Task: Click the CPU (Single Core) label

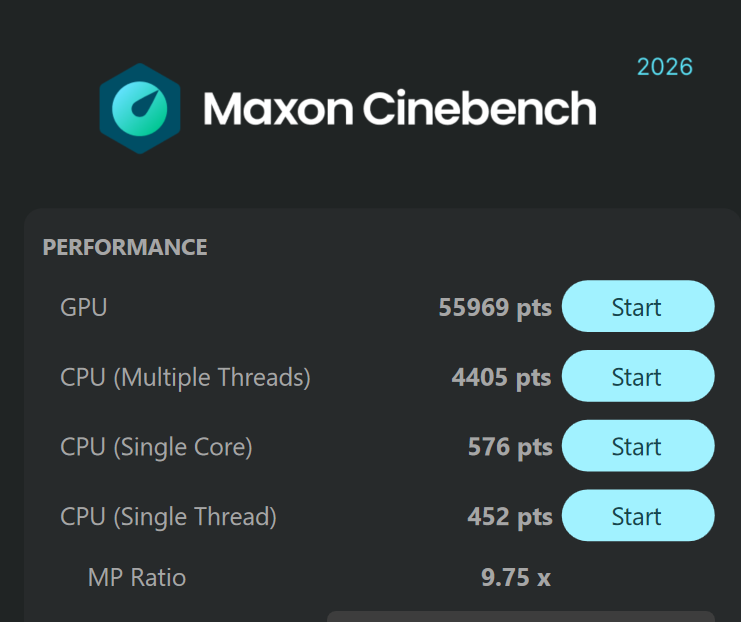Action: (x=156, y=447)
